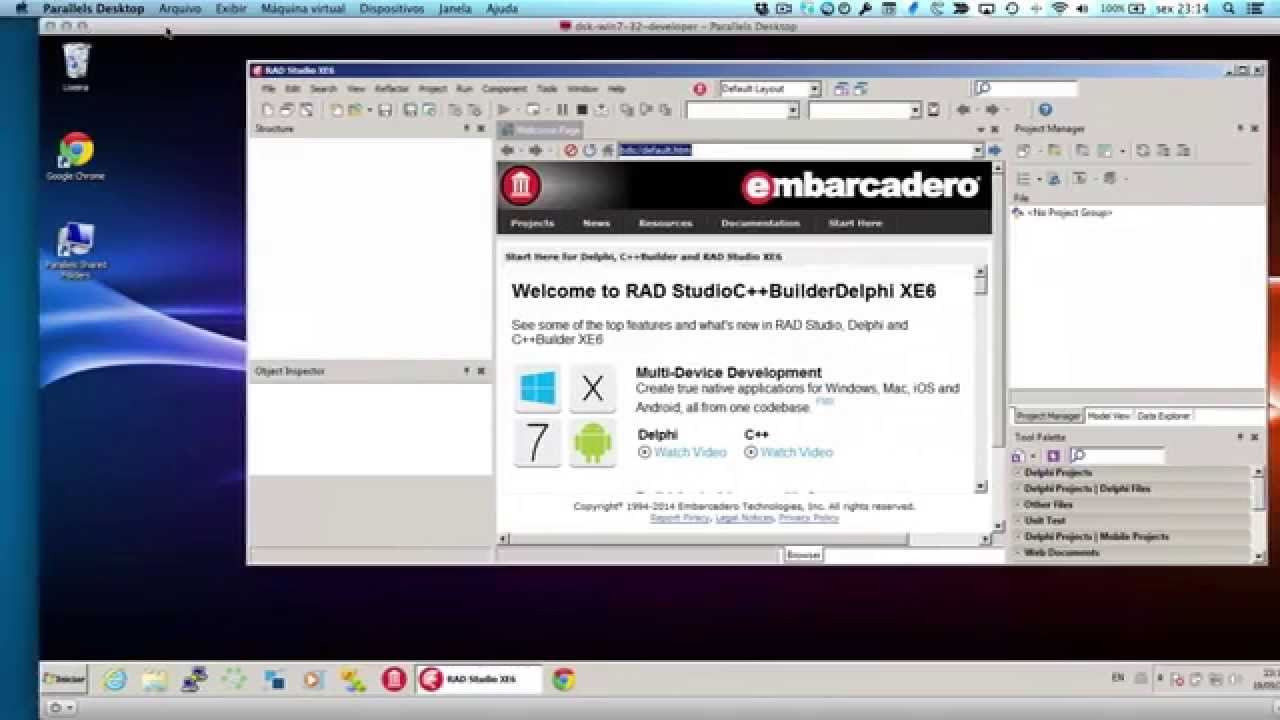Click the Go arrow right of URL field

click(x=994, y=150)
